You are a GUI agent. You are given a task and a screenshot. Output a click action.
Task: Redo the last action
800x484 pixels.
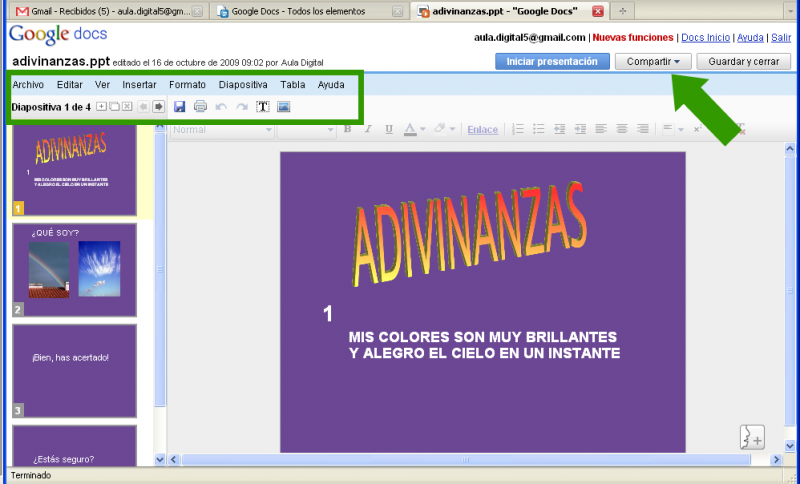coord(242,107)
